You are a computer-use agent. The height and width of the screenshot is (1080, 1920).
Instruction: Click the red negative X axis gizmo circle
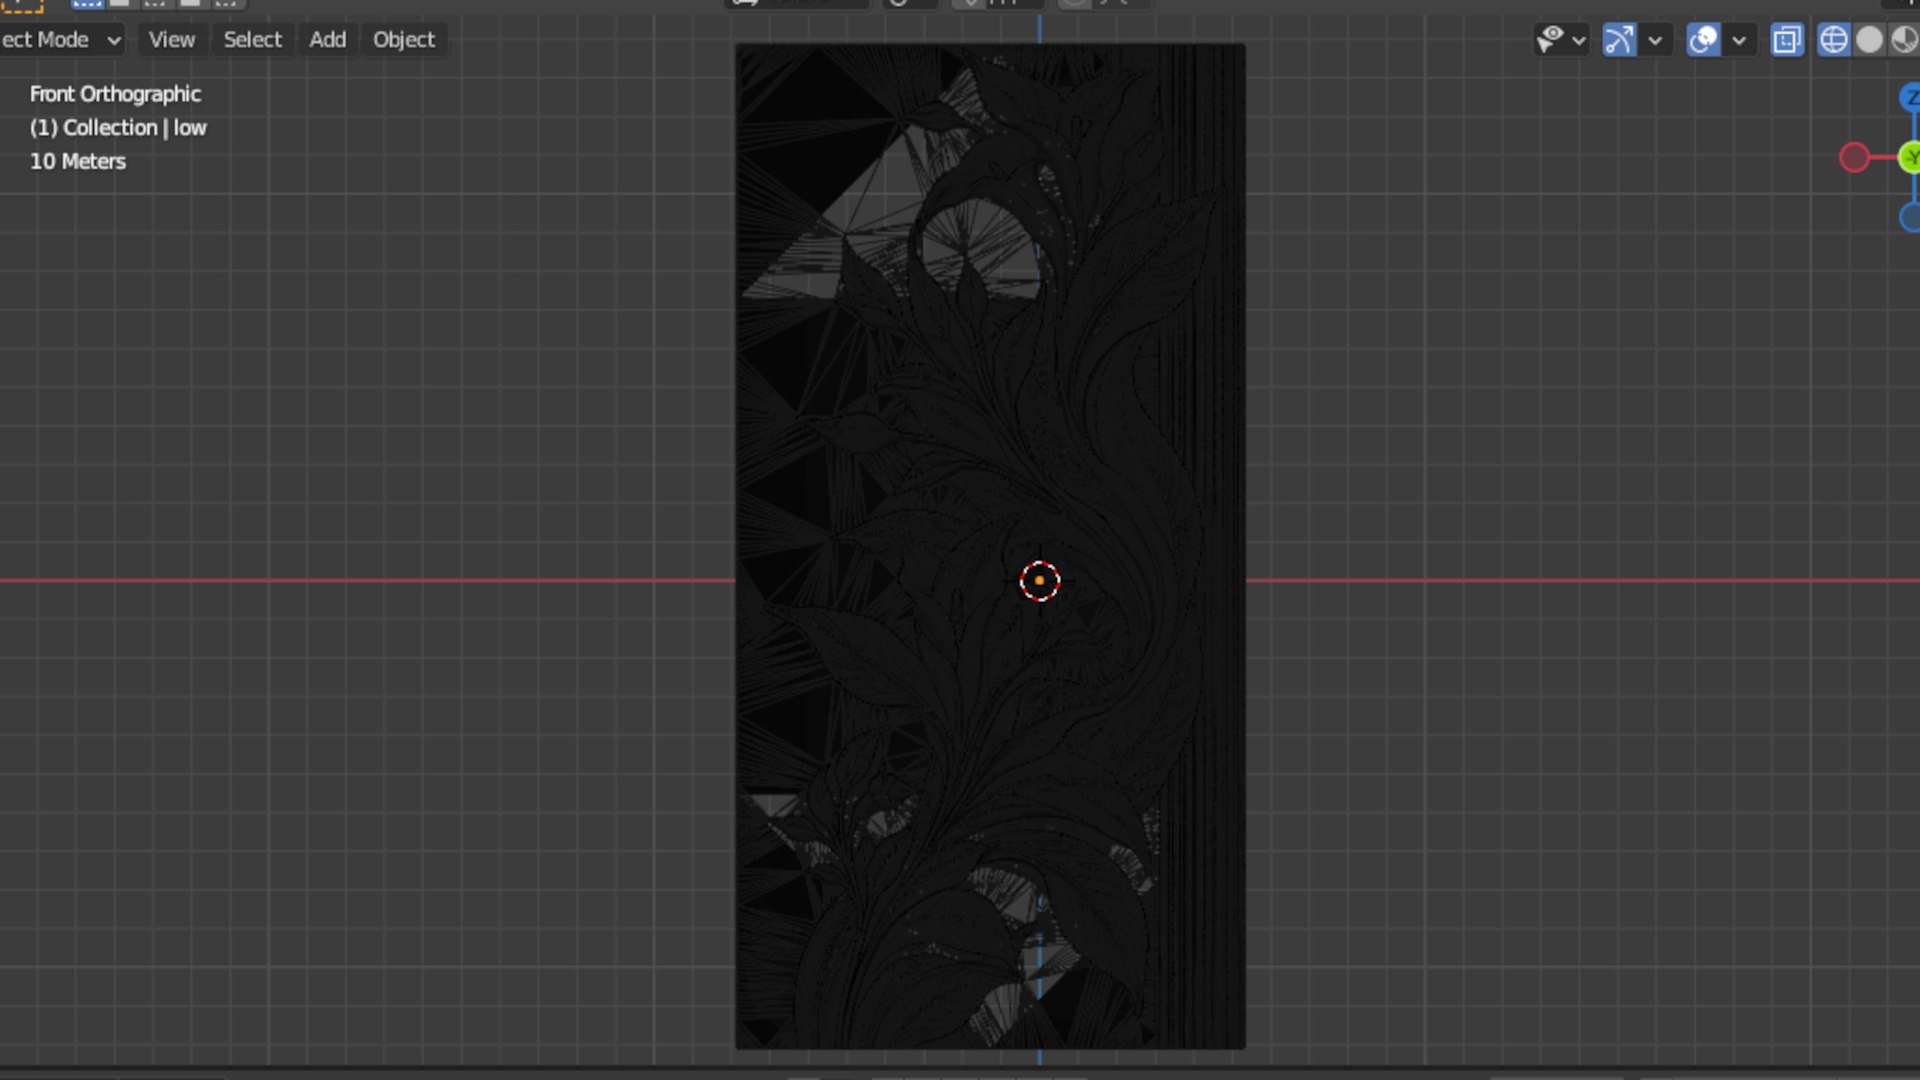tap(1854, 157)
